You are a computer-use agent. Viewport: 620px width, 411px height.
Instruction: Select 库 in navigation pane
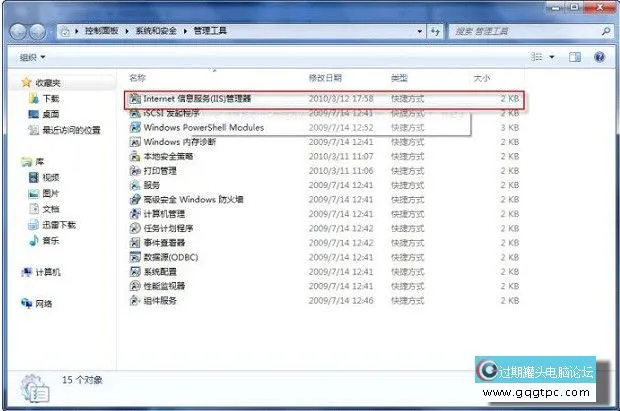tap(40, 162)
